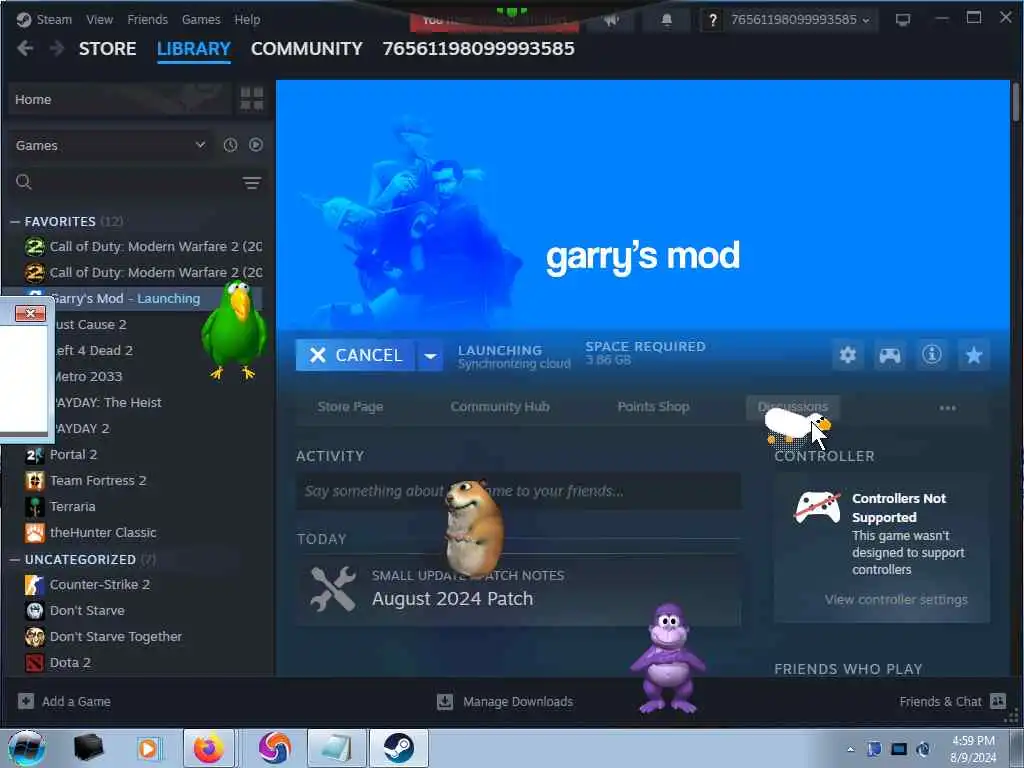The image size is (1024, 768).
Task: Toggle the library grid view icon
Action: (251, 99)
